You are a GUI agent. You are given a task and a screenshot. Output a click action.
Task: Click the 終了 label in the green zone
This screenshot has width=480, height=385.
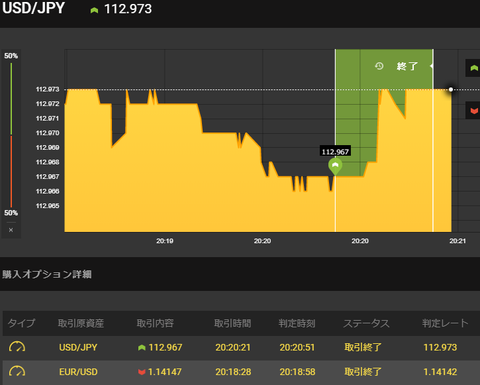click(407, 66)
